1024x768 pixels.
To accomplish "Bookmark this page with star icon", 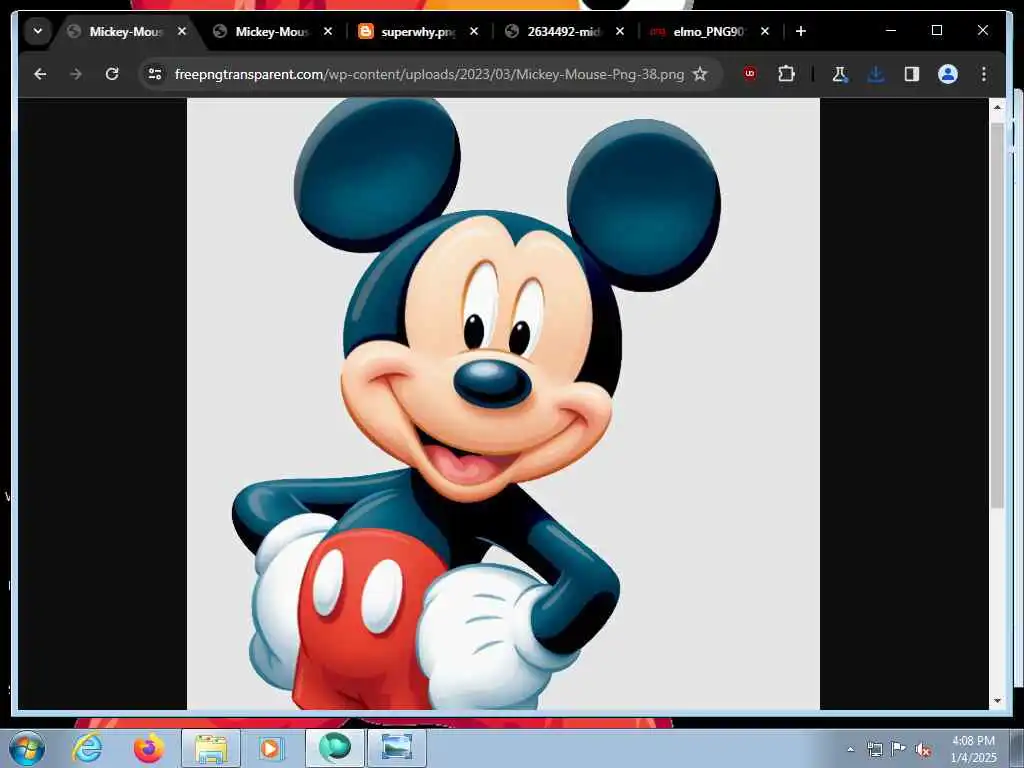I will 700,74.
